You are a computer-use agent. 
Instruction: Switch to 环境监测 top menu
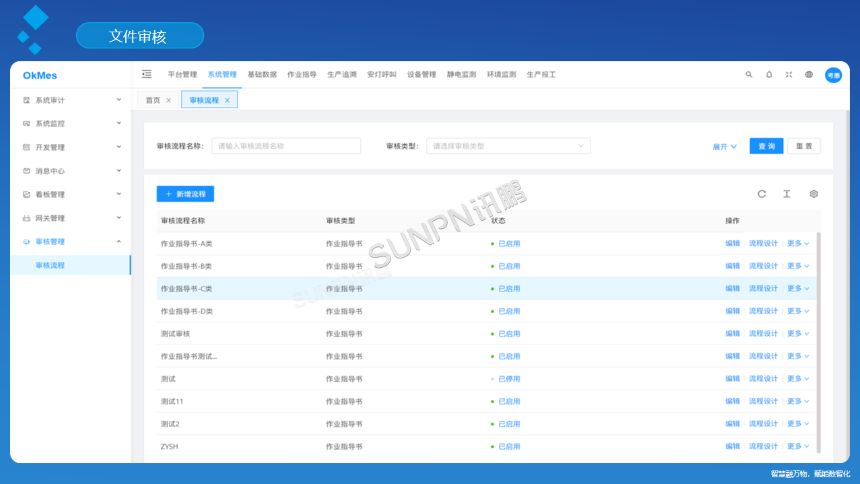[501, 75]
